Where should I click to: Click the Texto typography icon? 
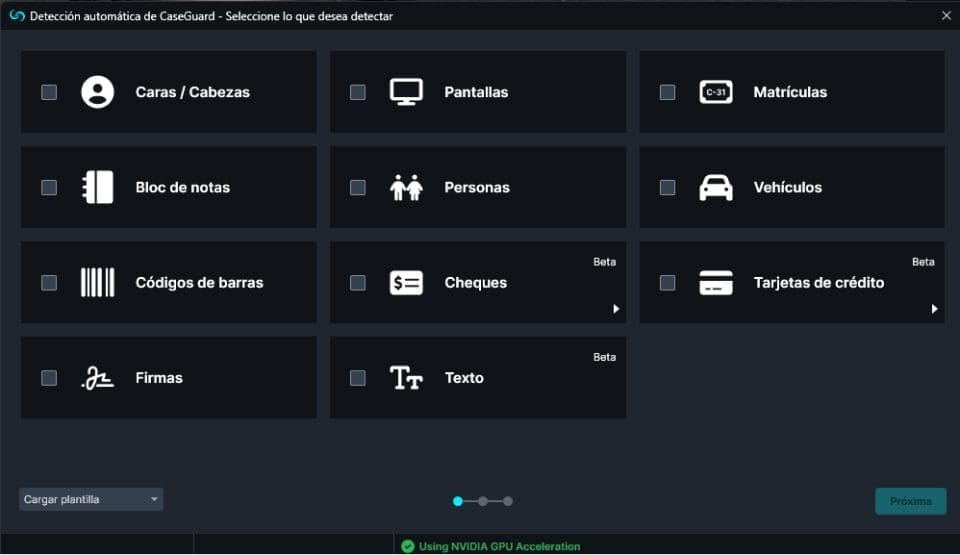point(406,378)
